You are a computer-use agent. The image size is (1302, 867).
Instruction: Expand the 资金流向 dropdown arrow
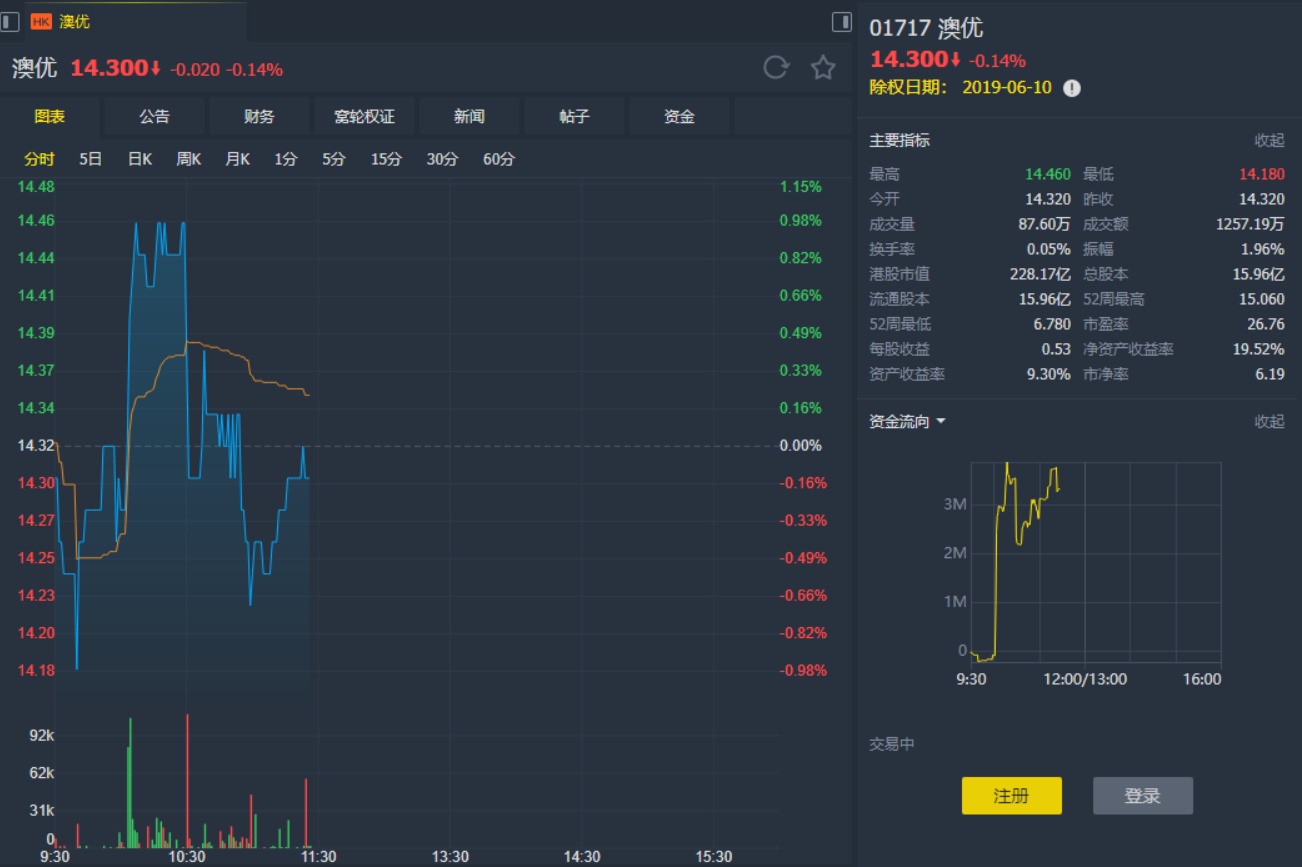point(941,422)
